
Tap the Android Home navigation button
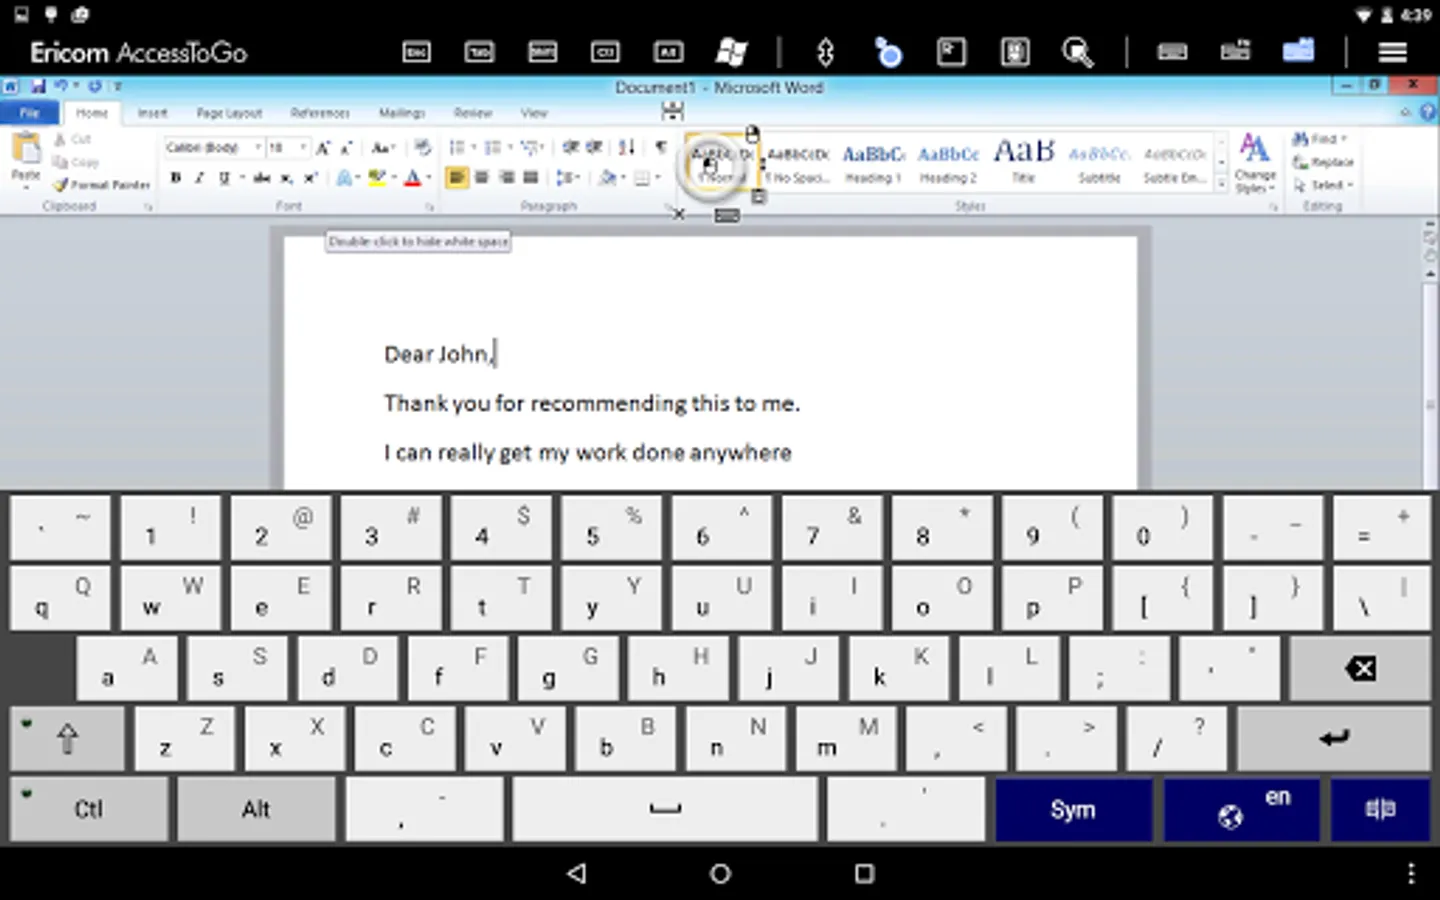point(720,873)
